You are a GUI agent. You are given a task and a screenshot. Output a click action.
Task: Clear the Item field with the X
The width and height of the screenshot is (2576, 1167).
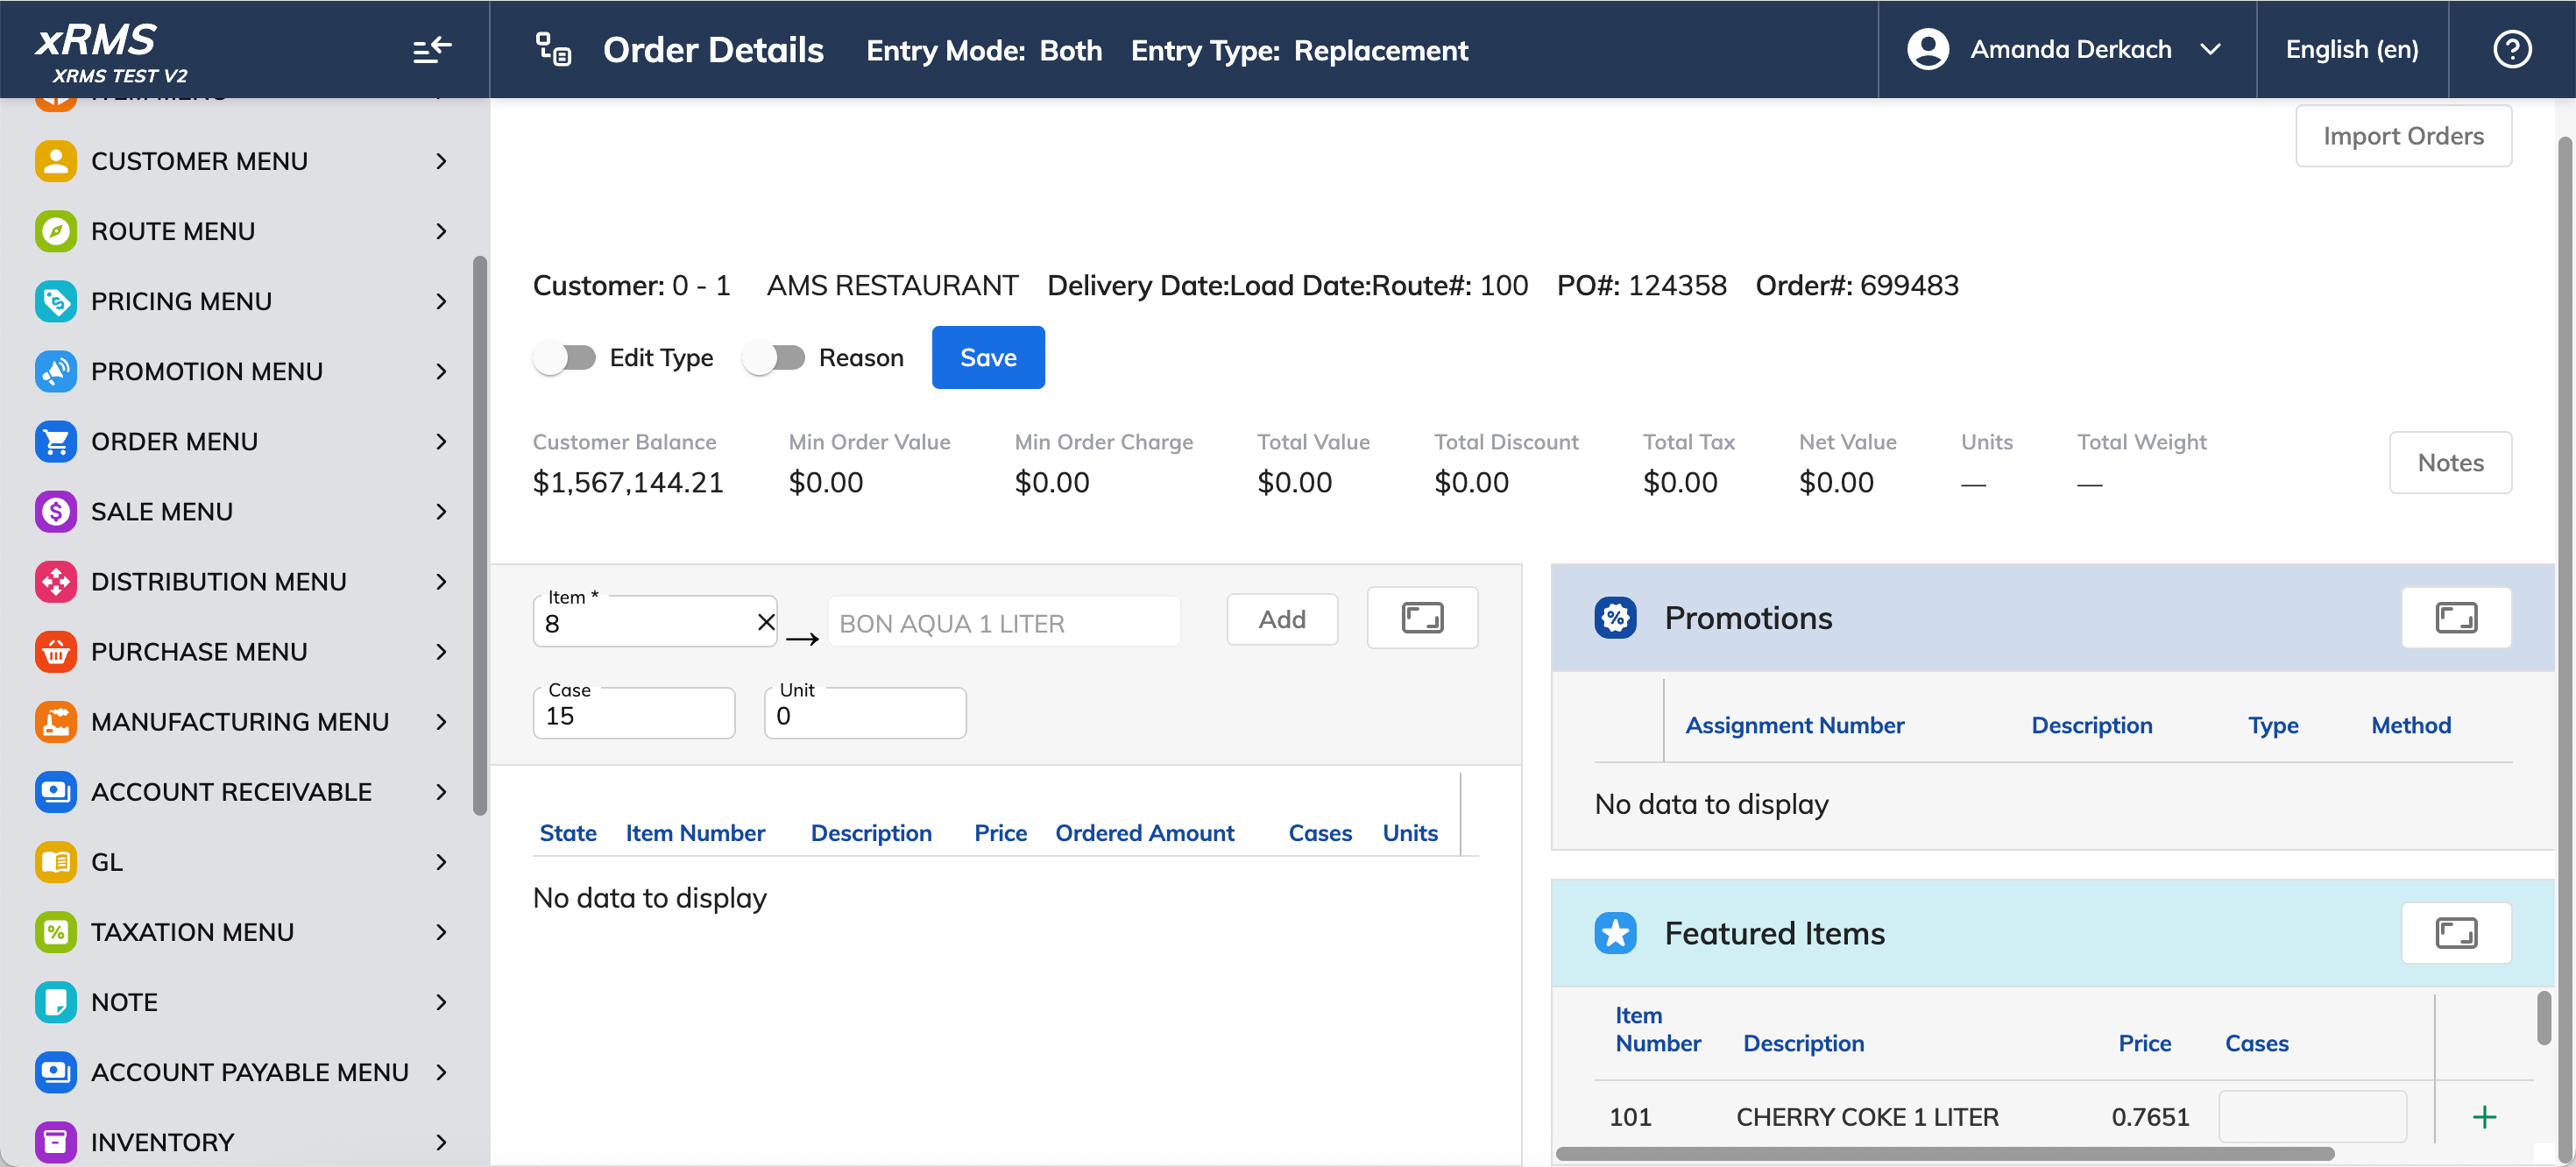(x=766, y=622)
